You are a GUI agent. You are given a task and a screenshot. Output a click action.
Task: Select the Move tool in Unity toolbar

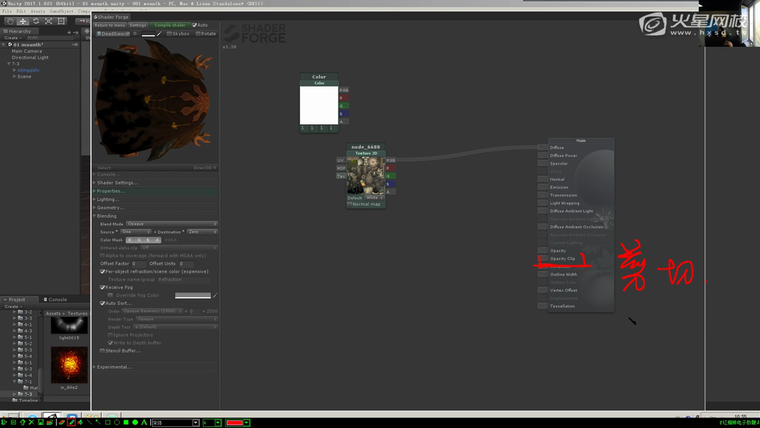point(23,21)
